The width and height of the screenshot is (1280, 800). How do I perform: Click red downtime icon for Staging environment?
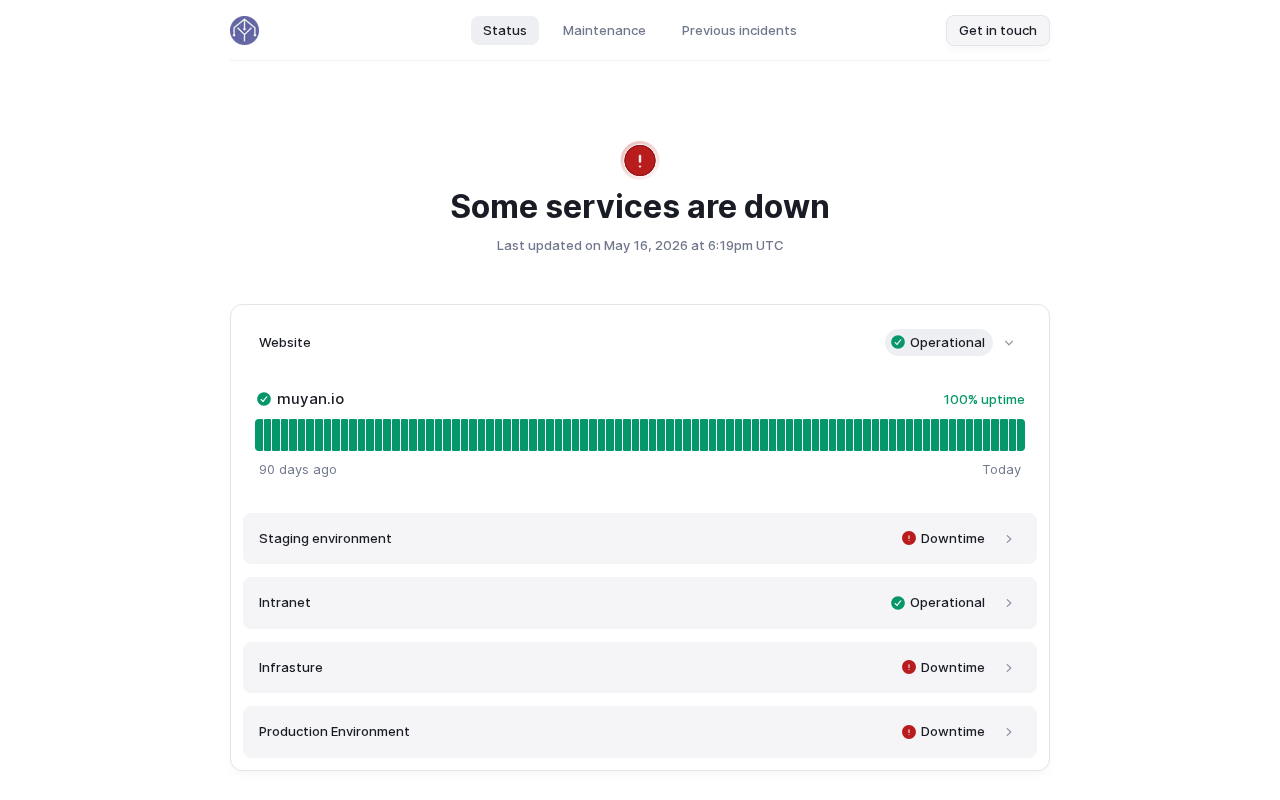(909, 538)
